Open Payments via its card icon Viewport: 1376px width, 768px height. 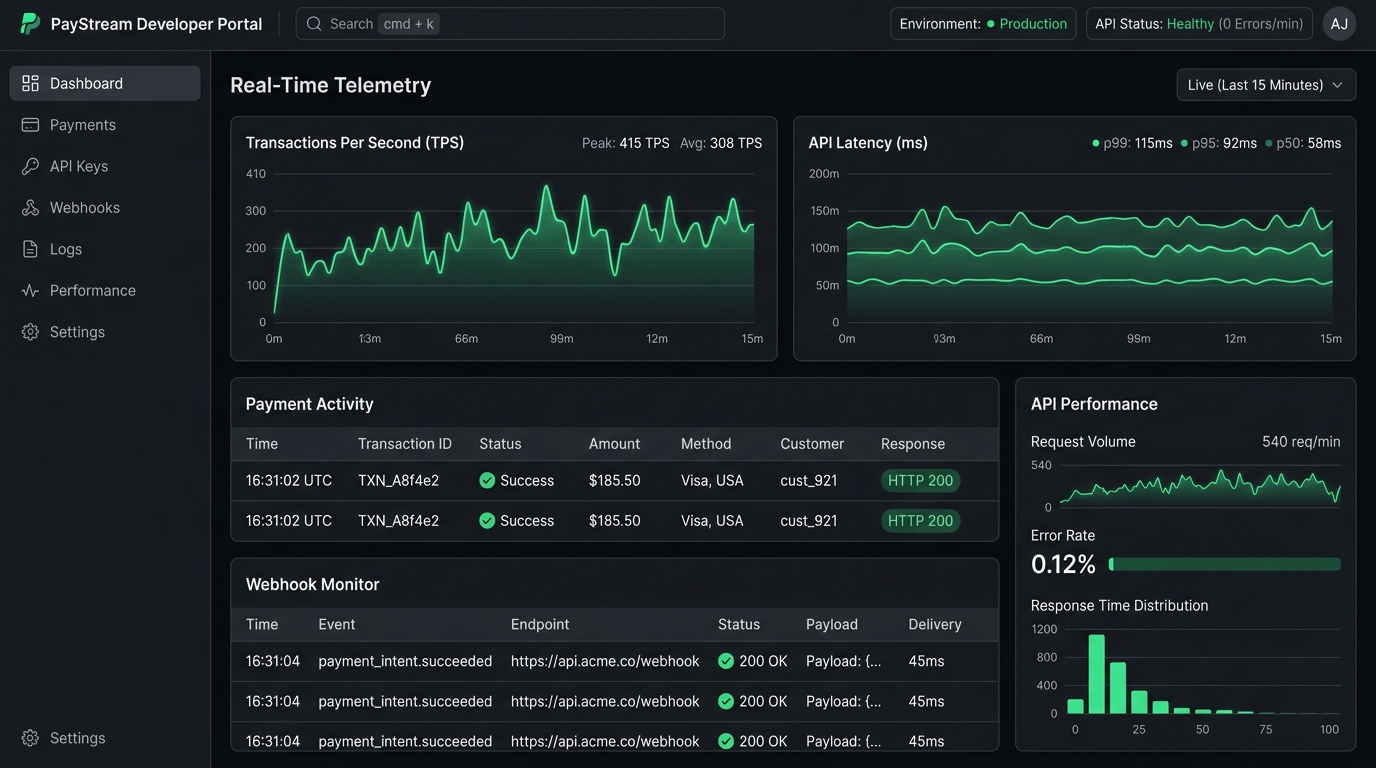point(30,125)
